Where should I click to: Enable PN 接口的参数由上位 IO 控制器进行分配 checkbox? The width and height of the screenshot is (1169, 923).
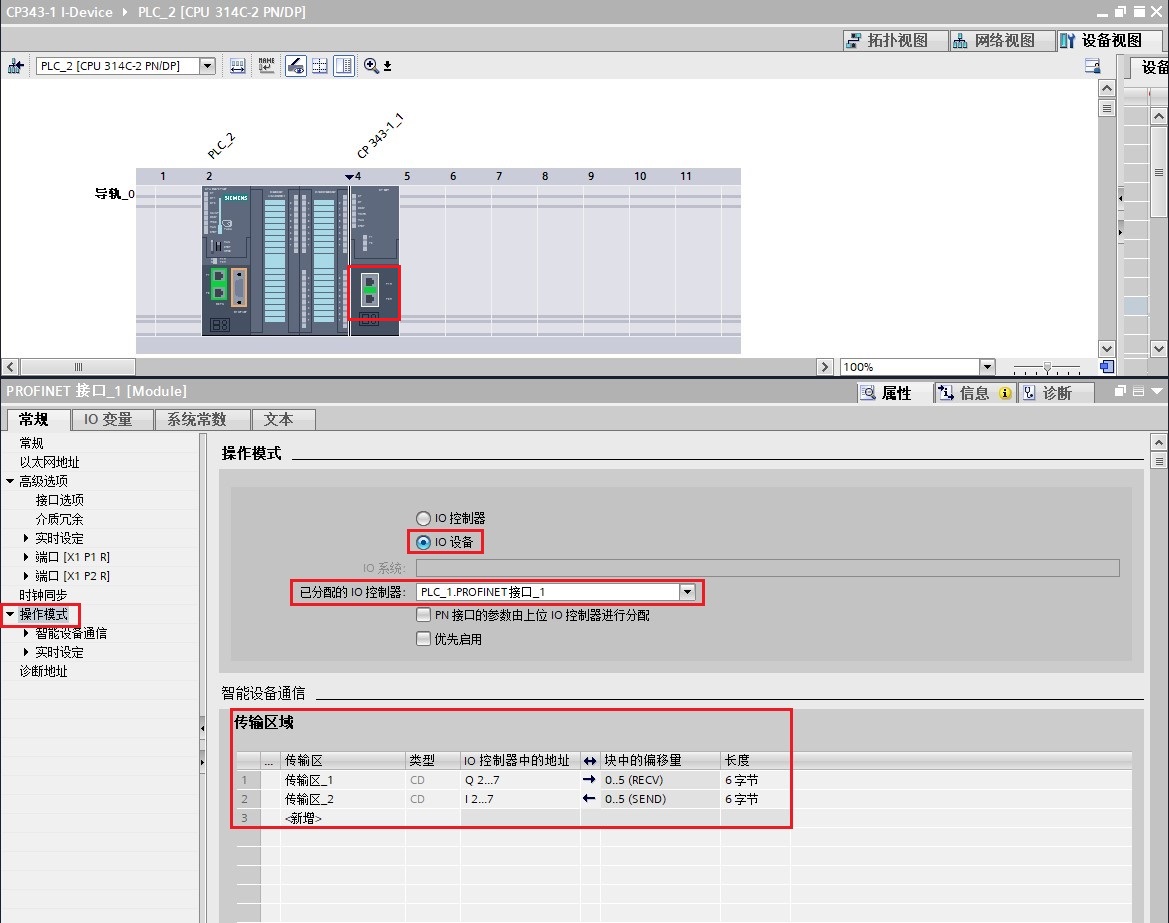[423, 615]
